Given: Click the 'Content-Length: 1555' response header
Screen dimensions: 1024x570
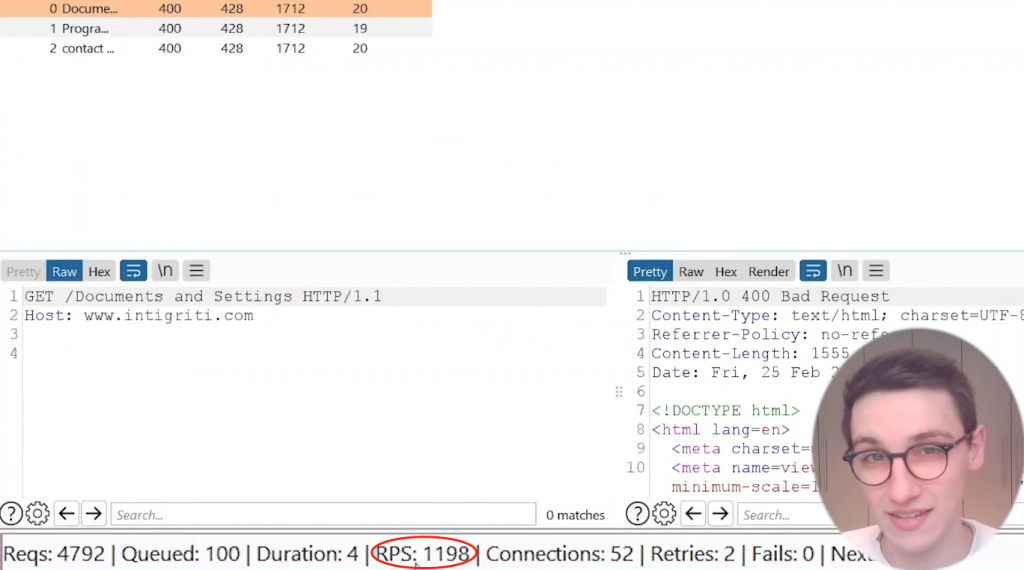Looking at the screenshot, I should click(750, 353).
